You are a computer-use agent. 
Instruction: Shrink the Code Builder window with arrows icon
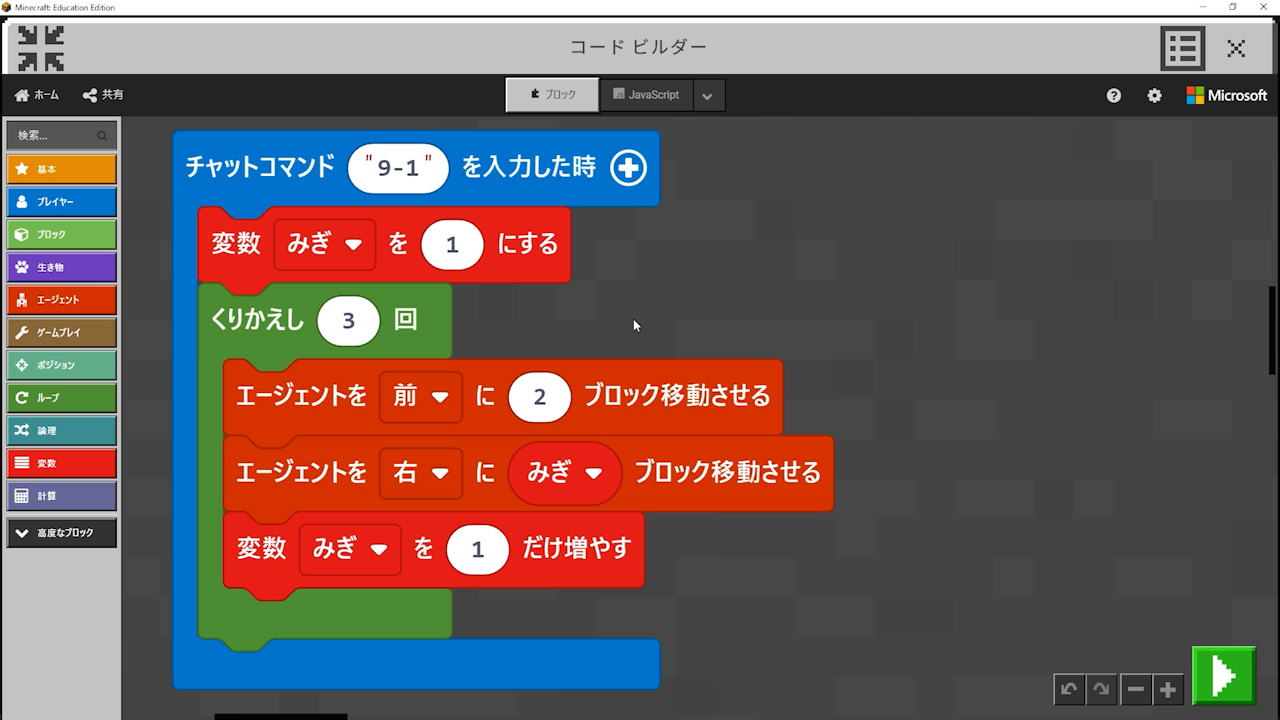(x=41, y=48)
